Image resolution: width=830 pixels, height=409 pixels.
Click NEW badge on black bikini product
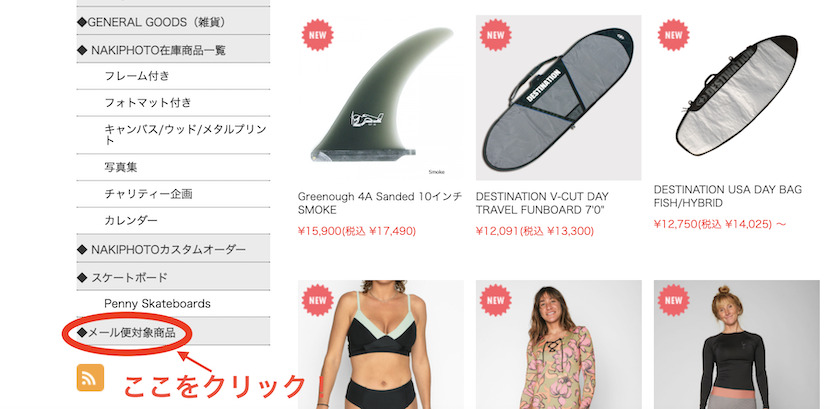click(x=318, y=300)
